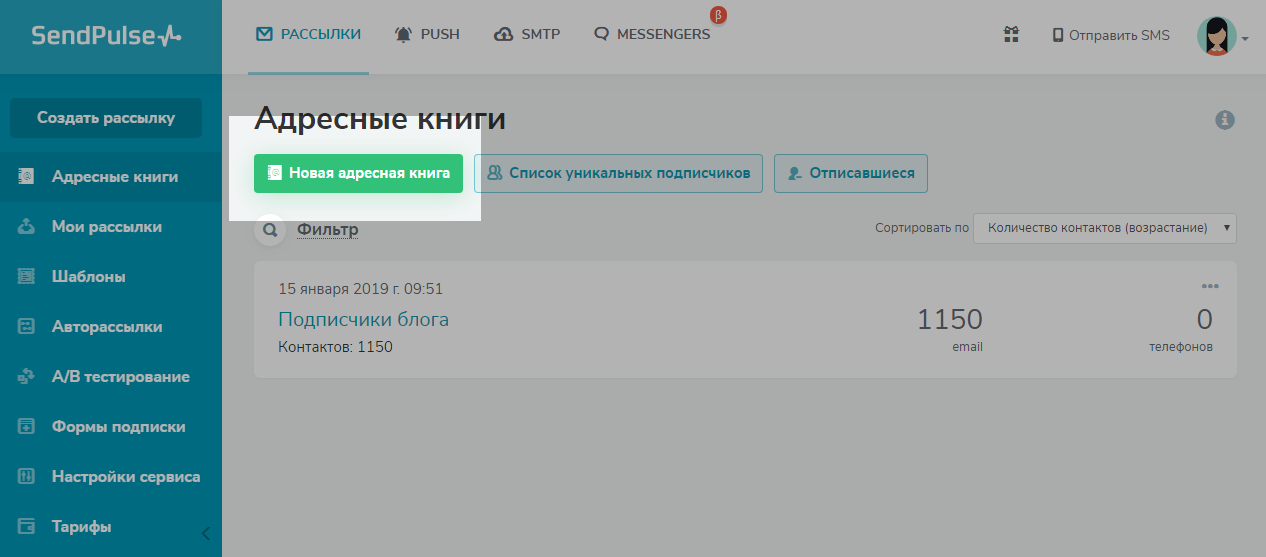Click the 0 телефонов count
Screen dimensions: 1266x557
(x=1204, y=320)
